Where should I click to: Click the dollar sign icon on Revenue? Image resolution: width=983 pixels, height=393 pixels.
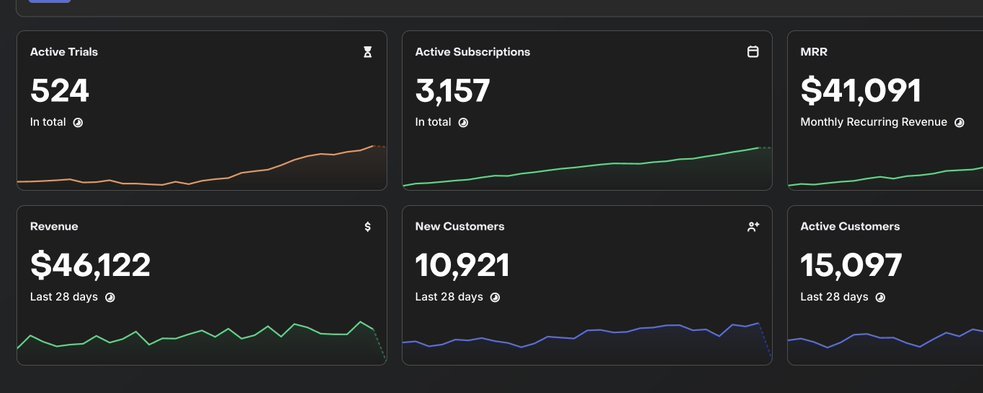pos(367,226)
